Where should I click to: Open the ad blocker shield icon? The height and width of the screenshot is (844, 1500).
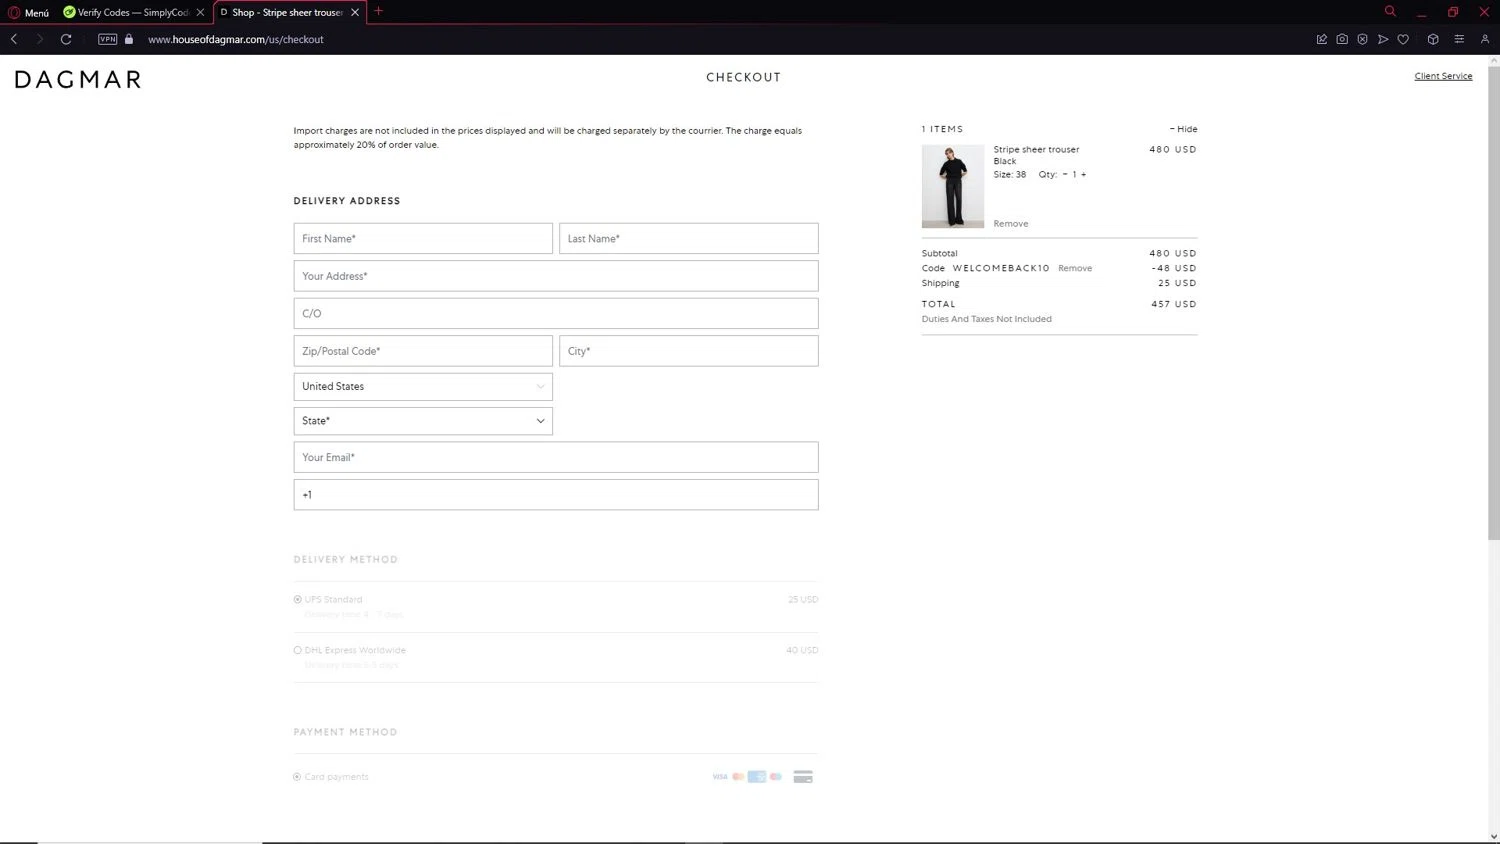point(1362,39)
